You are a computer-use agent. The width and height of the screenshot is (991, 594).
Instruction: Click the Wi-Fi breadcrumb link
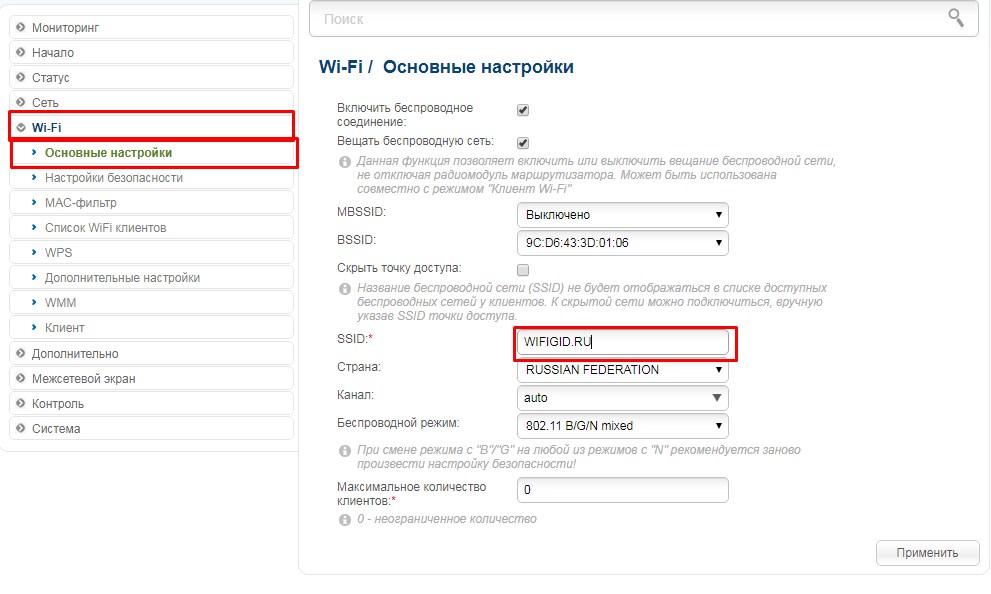click(341, 67)
